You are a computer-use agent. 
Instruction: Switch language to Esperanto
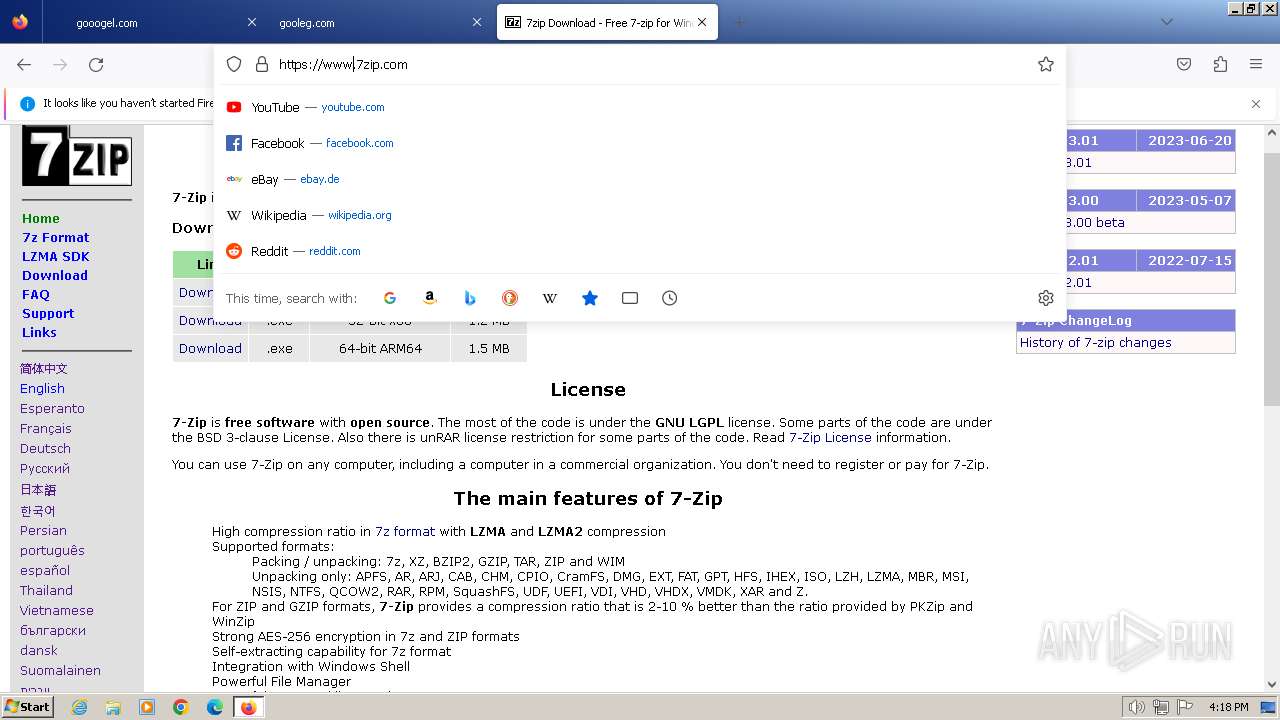[52, 408]
